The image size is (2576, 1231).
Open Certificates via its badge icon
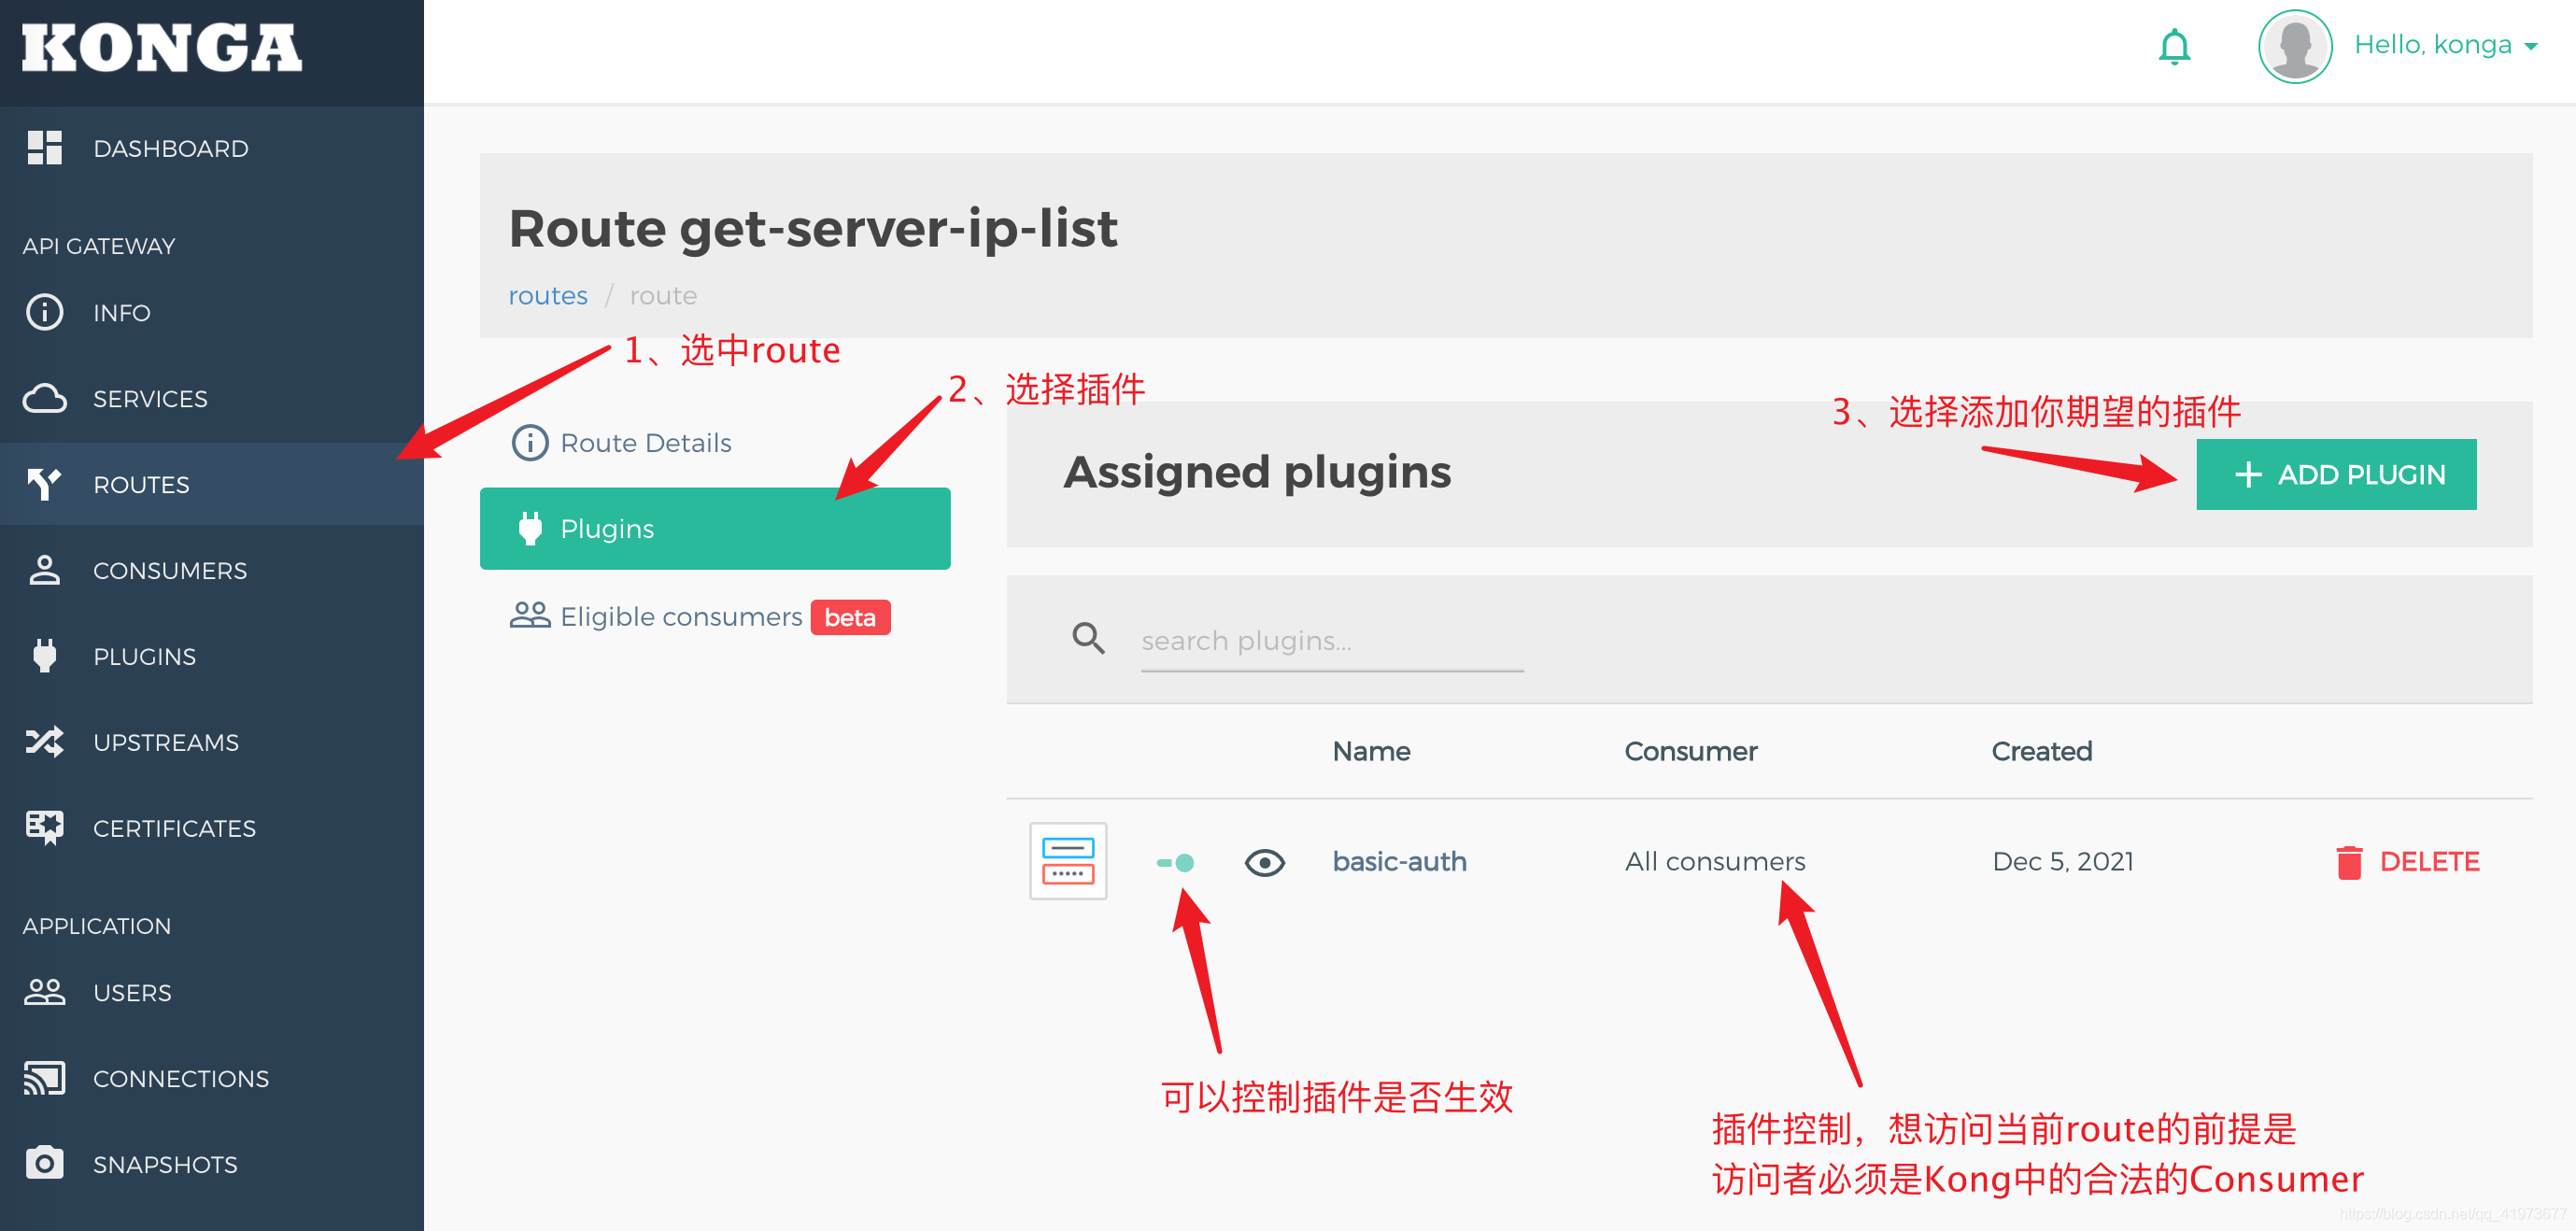click(x=44, y=827)
